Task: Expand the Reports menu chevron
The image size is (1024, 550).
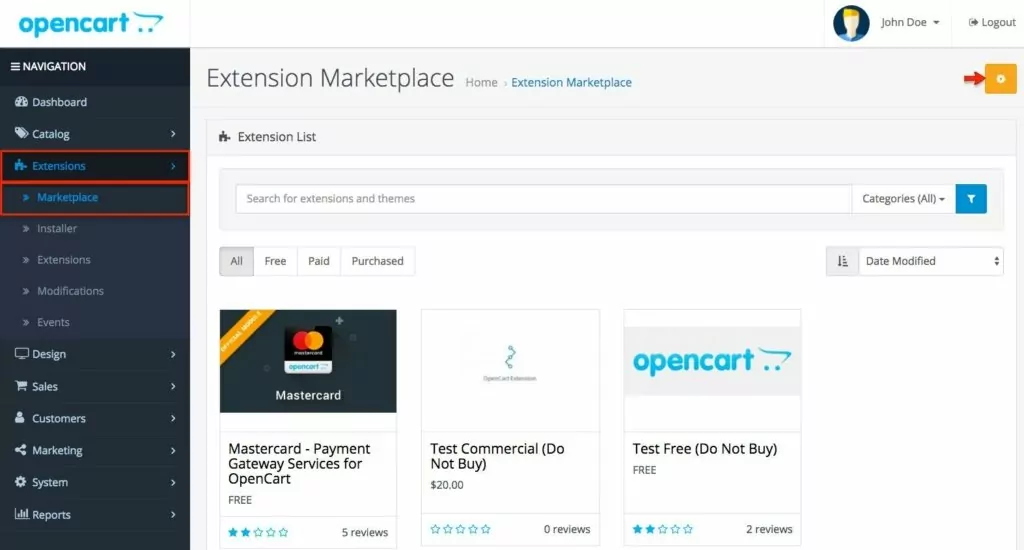Action: (x=173, y=515)
